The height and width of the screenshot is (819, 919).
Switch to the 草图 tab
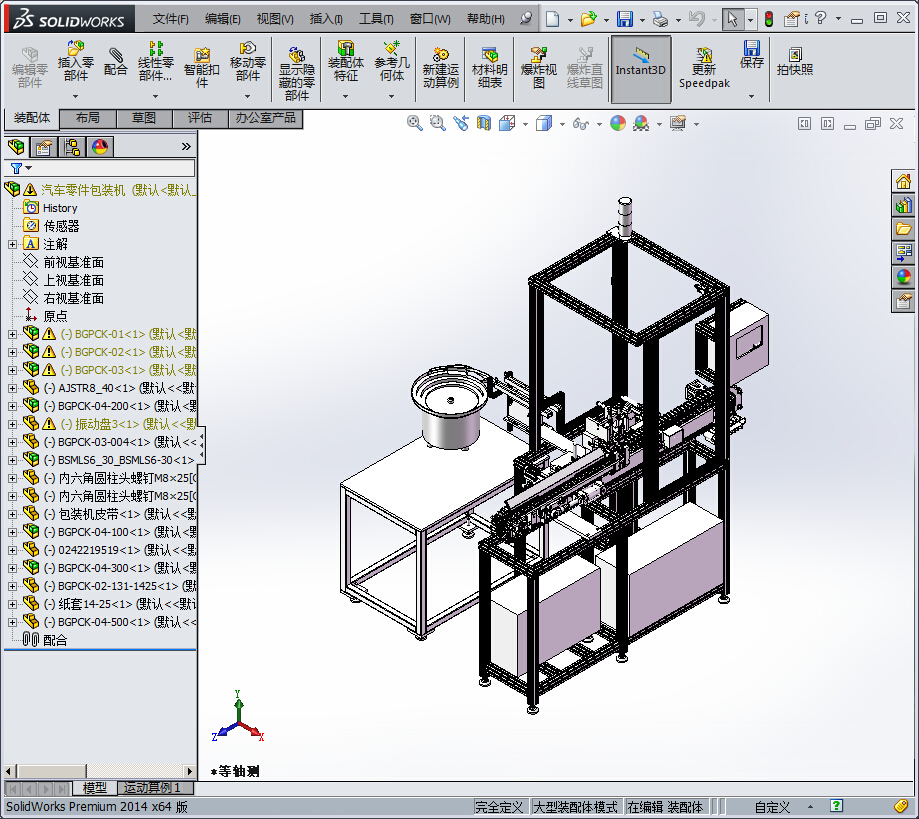pos(144,118)
